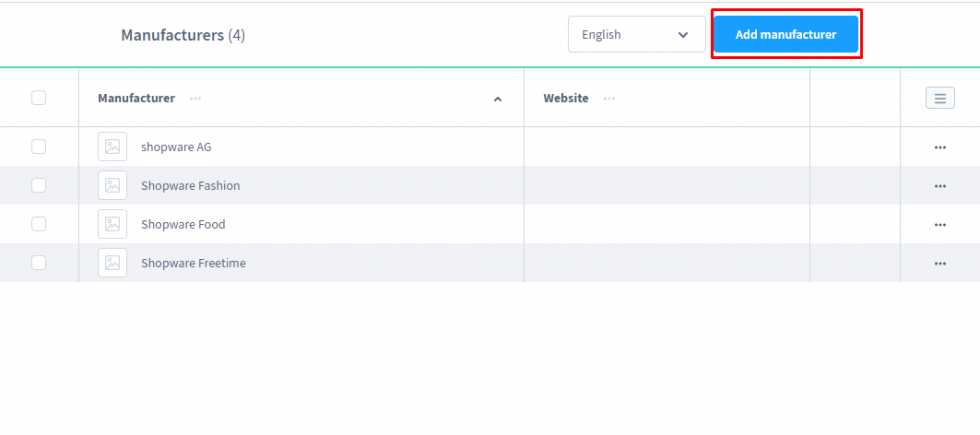Click the Add manufacturer button
The height and width of the screenshot is (435, 980).
pos(785,34)
